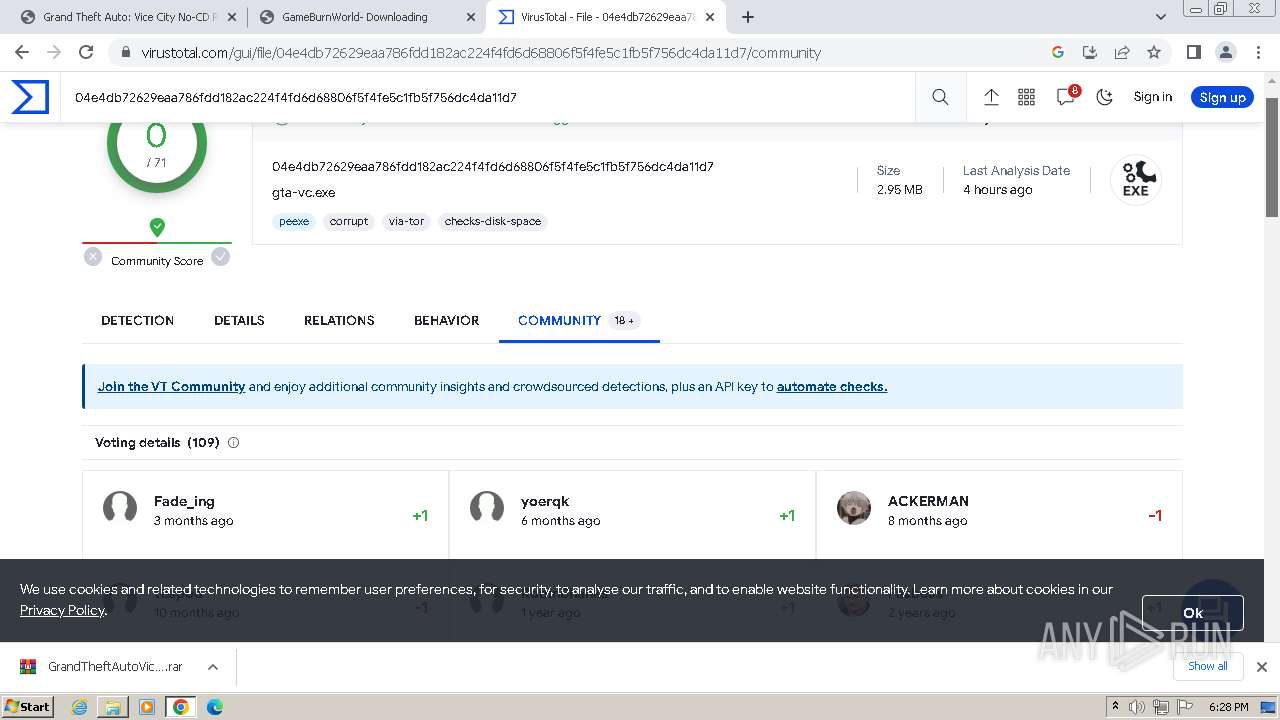
Task: Open the Privacy Policy link
Action: [62, 610]
